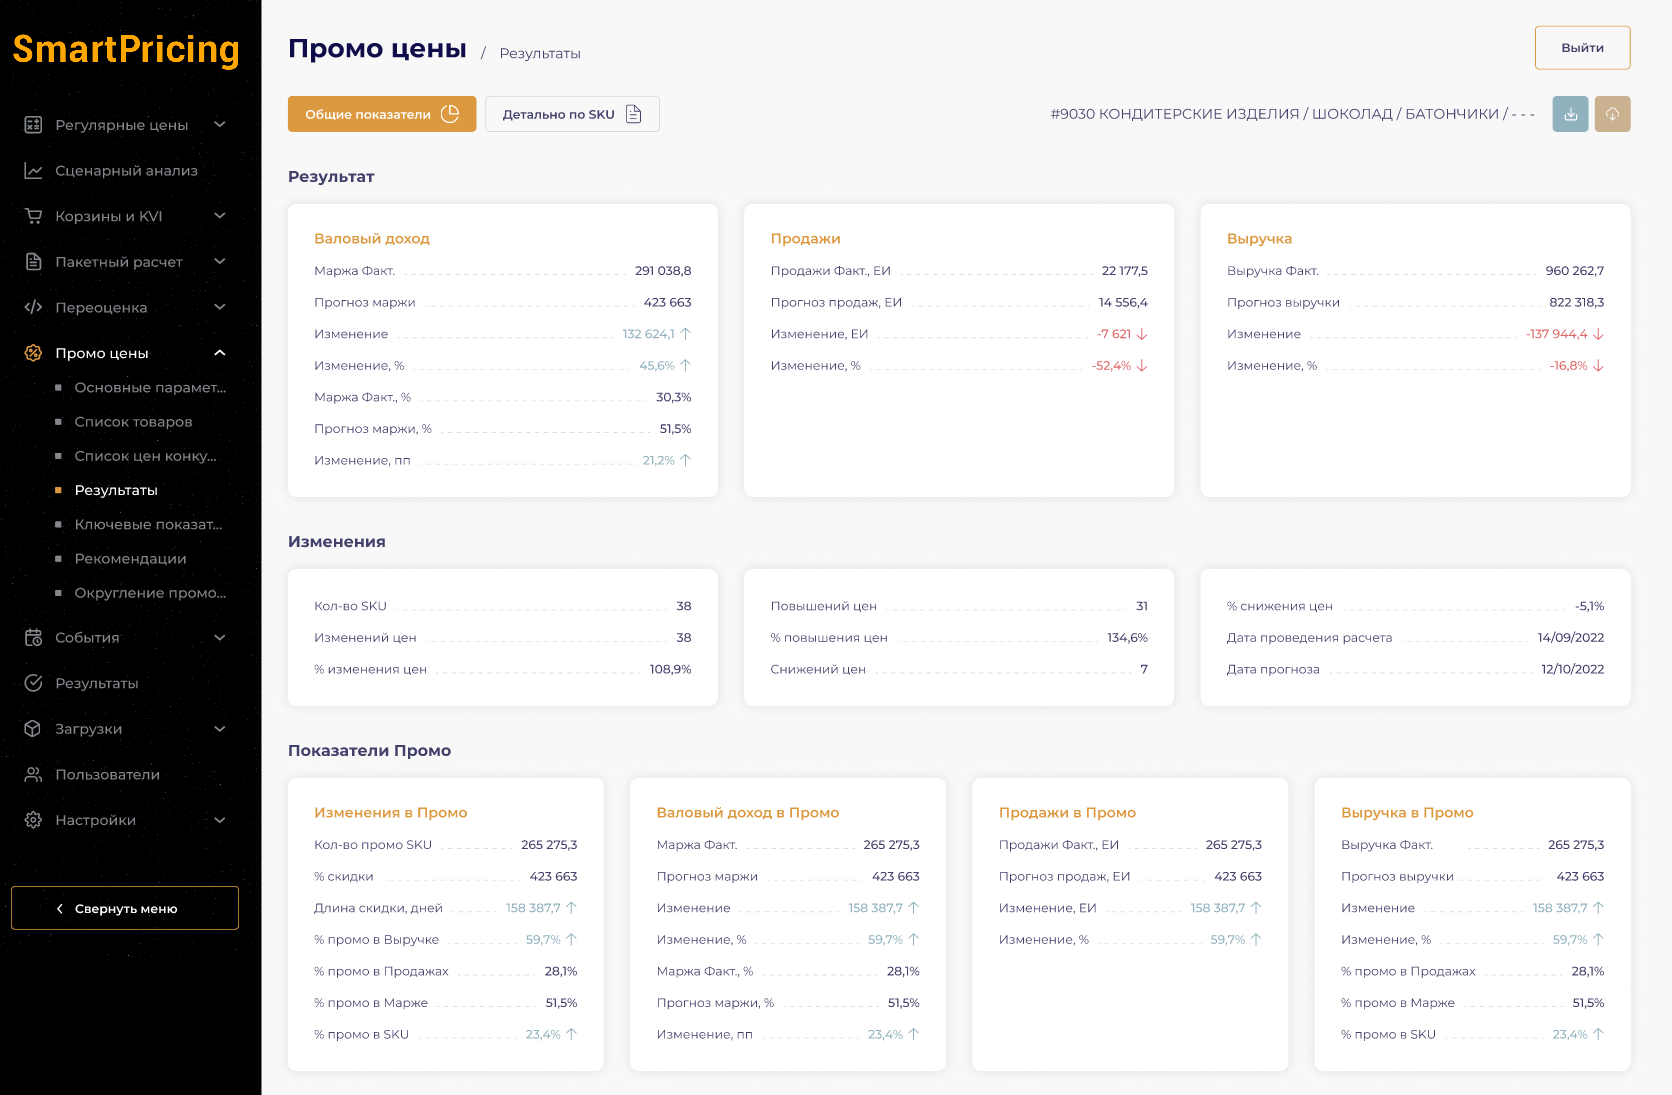Click % изменения цен value 108,9%
Viewport: 1672px width, 1095px height.
click(670, 670)
